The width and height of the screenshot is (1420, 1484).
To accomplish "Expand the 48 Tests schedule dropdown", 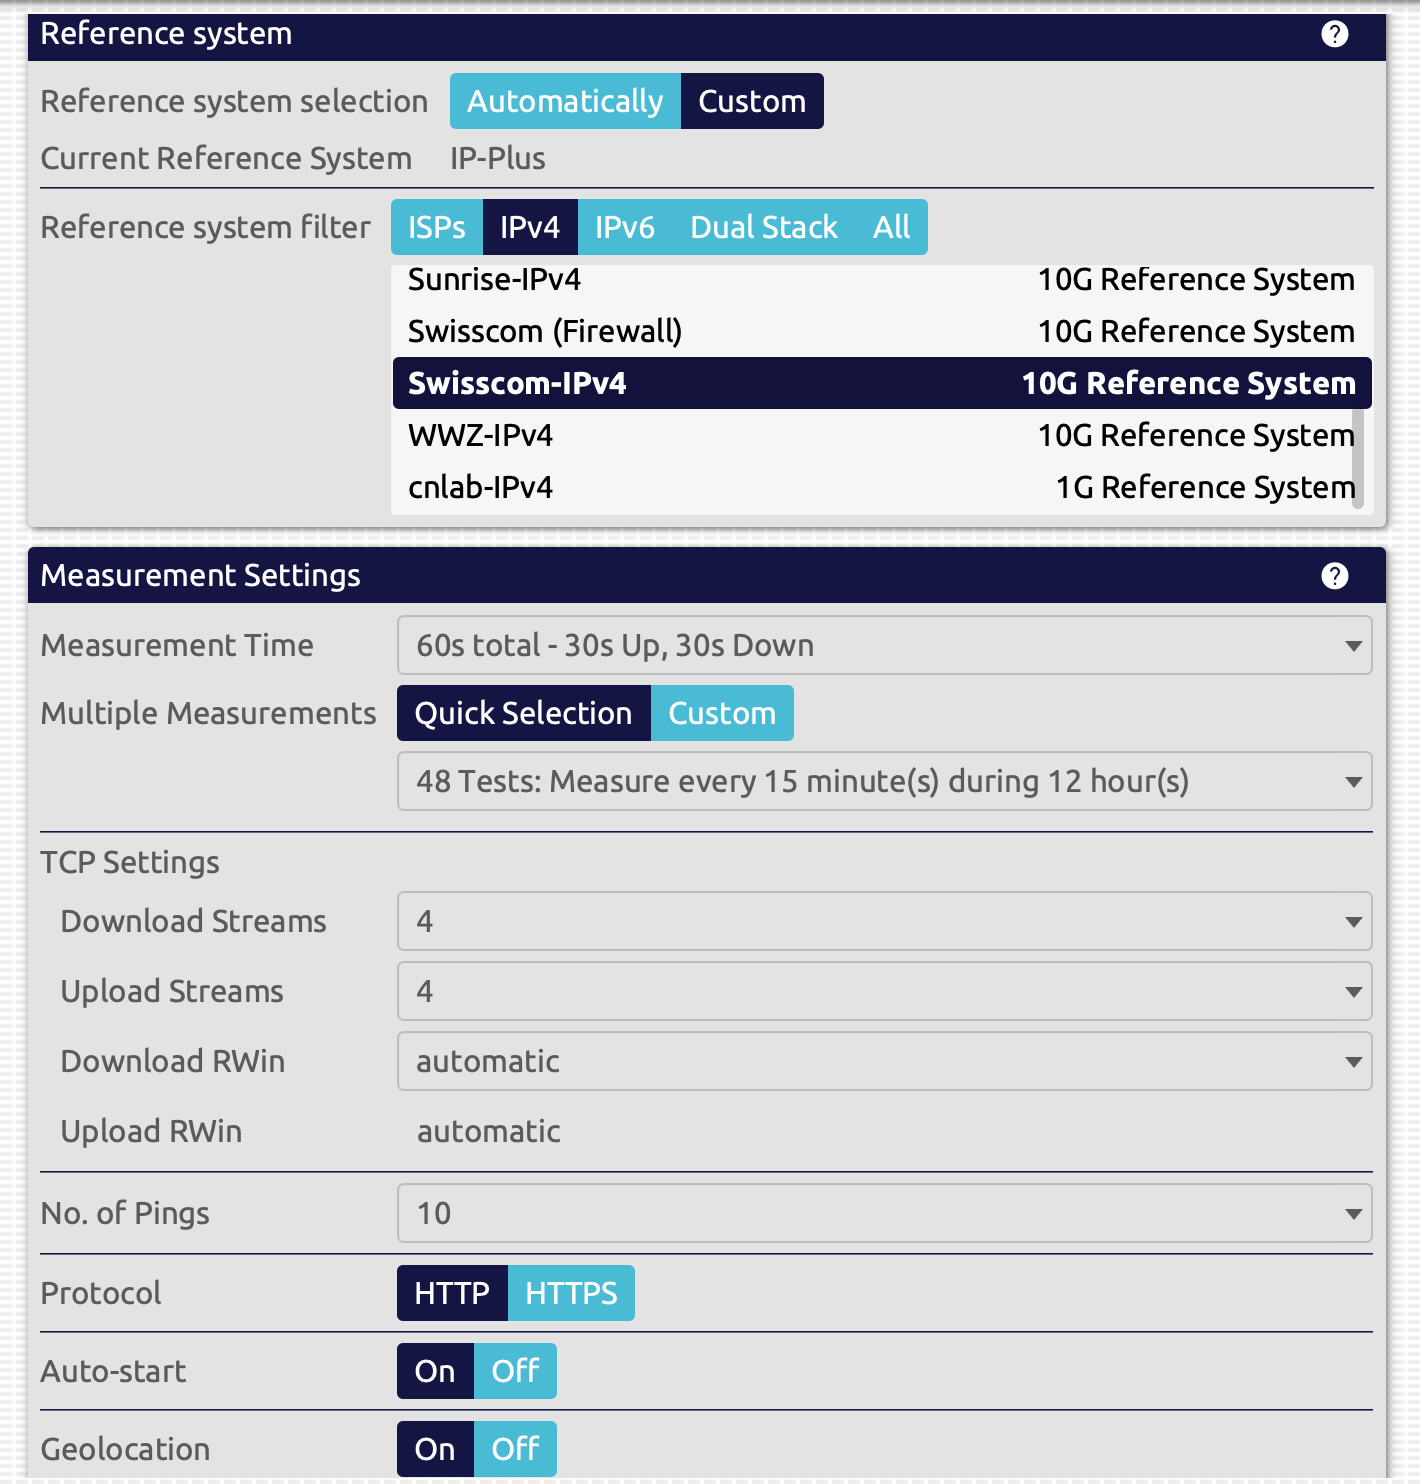I will (x=884, y=782).
